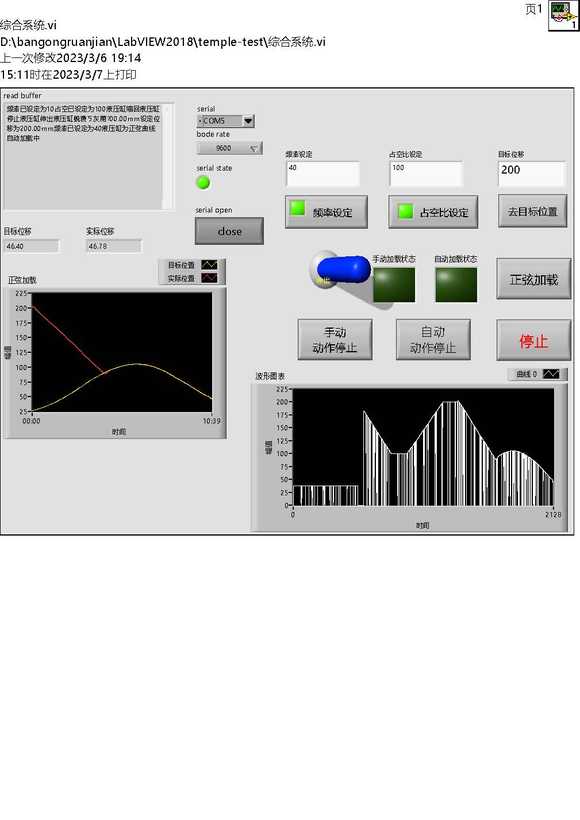580x820 pixels.
Task: Click the 实际位置 plot legend icon
Action: click(x=209, y=278)
